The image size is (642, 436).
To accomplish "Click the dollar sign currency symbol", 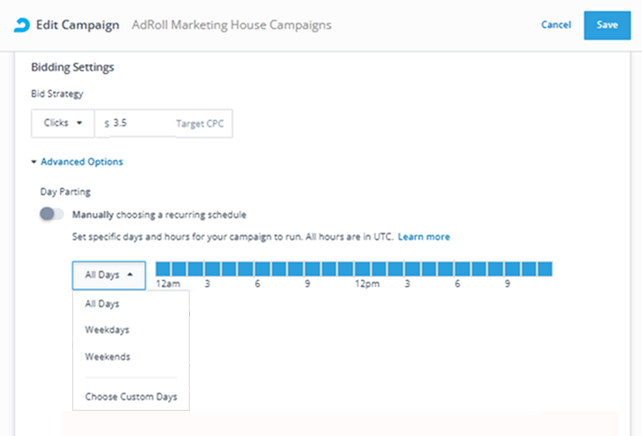I will click(106, 123).
